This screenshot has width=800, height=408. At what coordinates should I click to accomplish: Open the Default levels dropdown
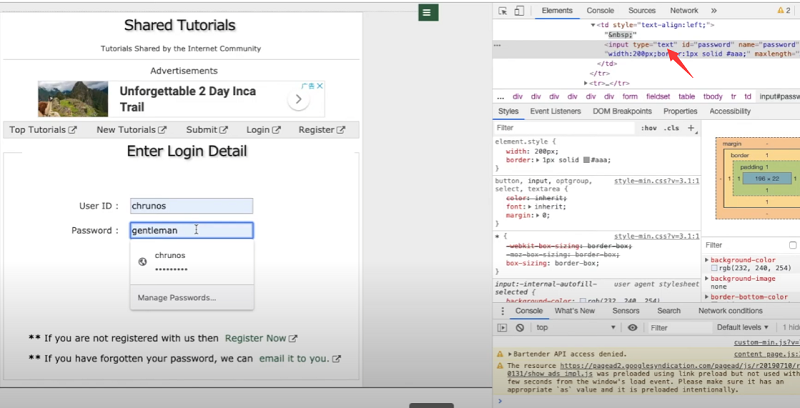tap(745, 328)
